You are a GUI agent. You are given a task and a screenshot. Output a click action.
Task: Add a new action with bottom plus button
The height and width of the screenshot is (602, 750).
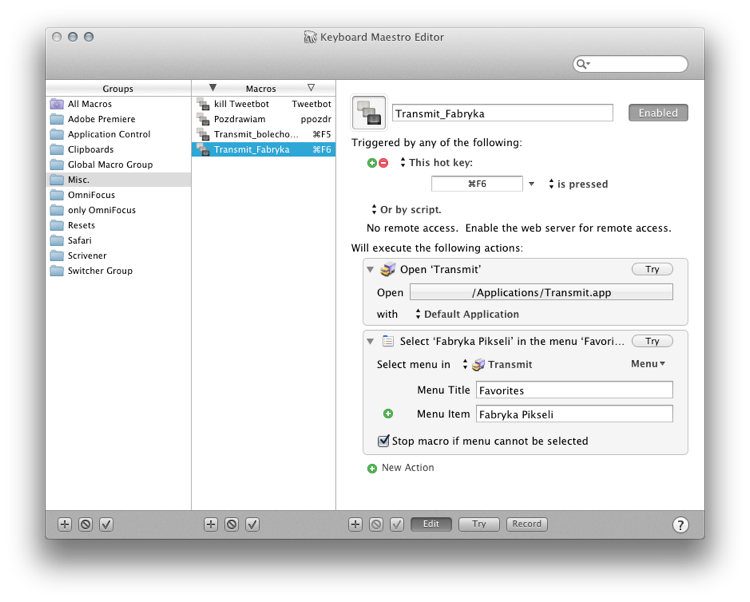(355, 525)
